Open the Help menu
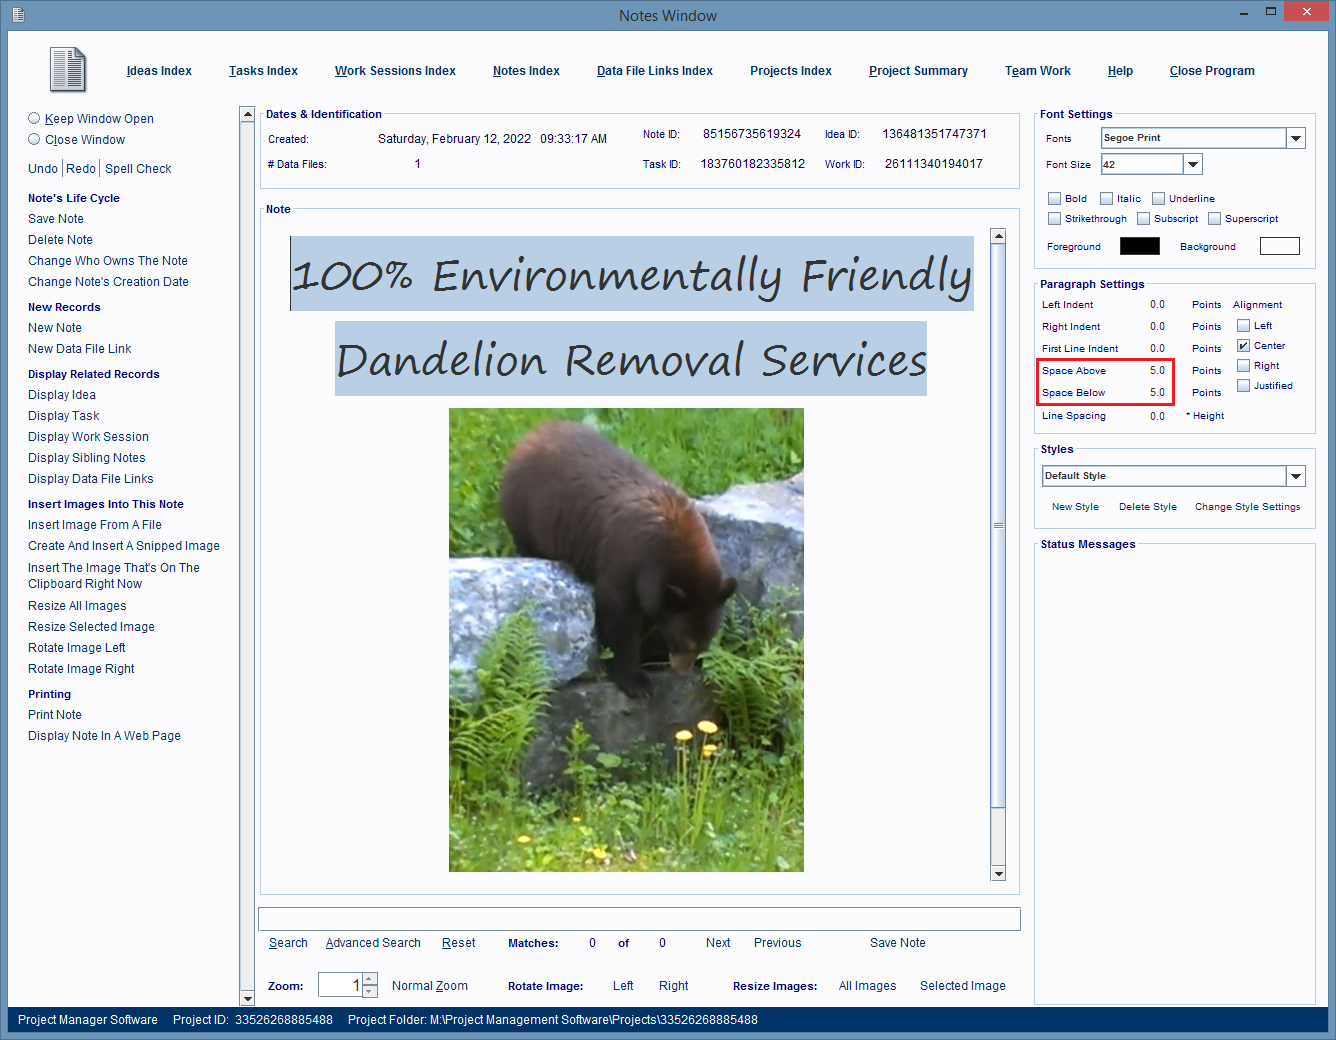1336x1040 pixels. (1120, 71)
